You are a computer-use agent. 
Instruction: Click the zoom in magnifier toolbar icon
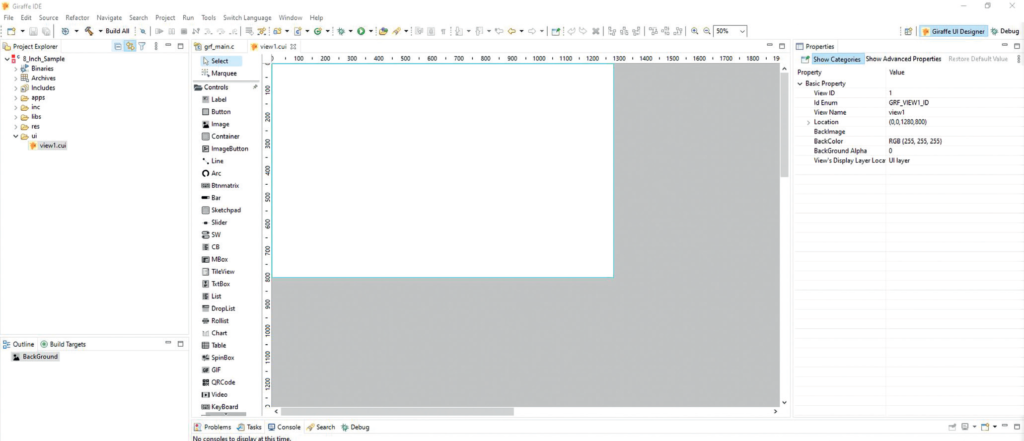[x=694, y=31]
